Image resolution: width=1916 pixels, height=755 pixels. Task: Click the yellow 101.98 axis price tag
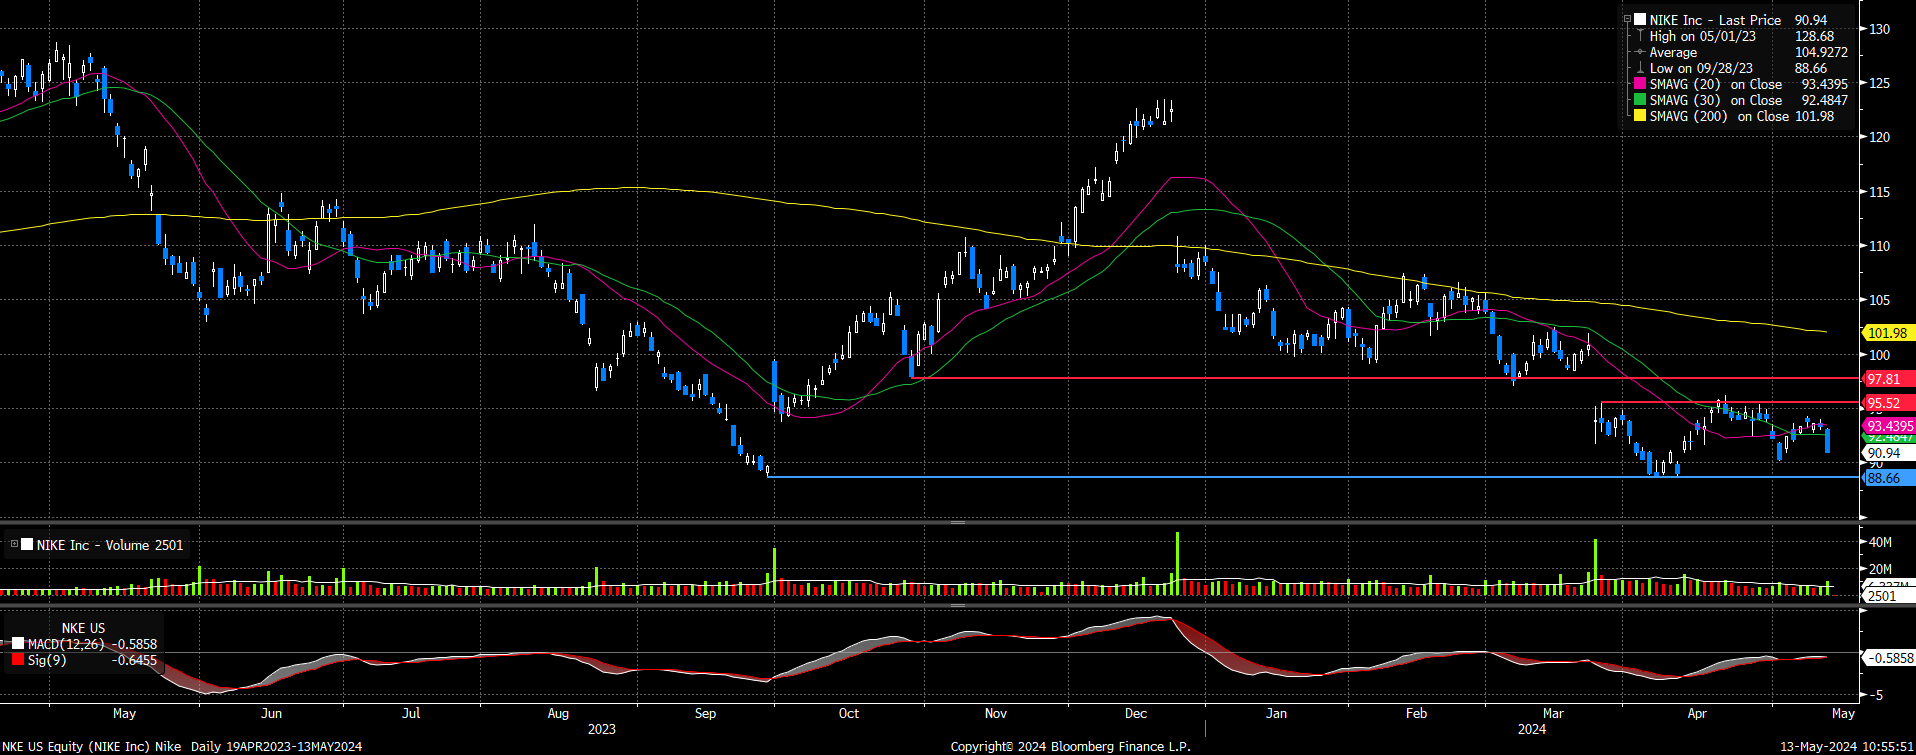pos(1887,333)
